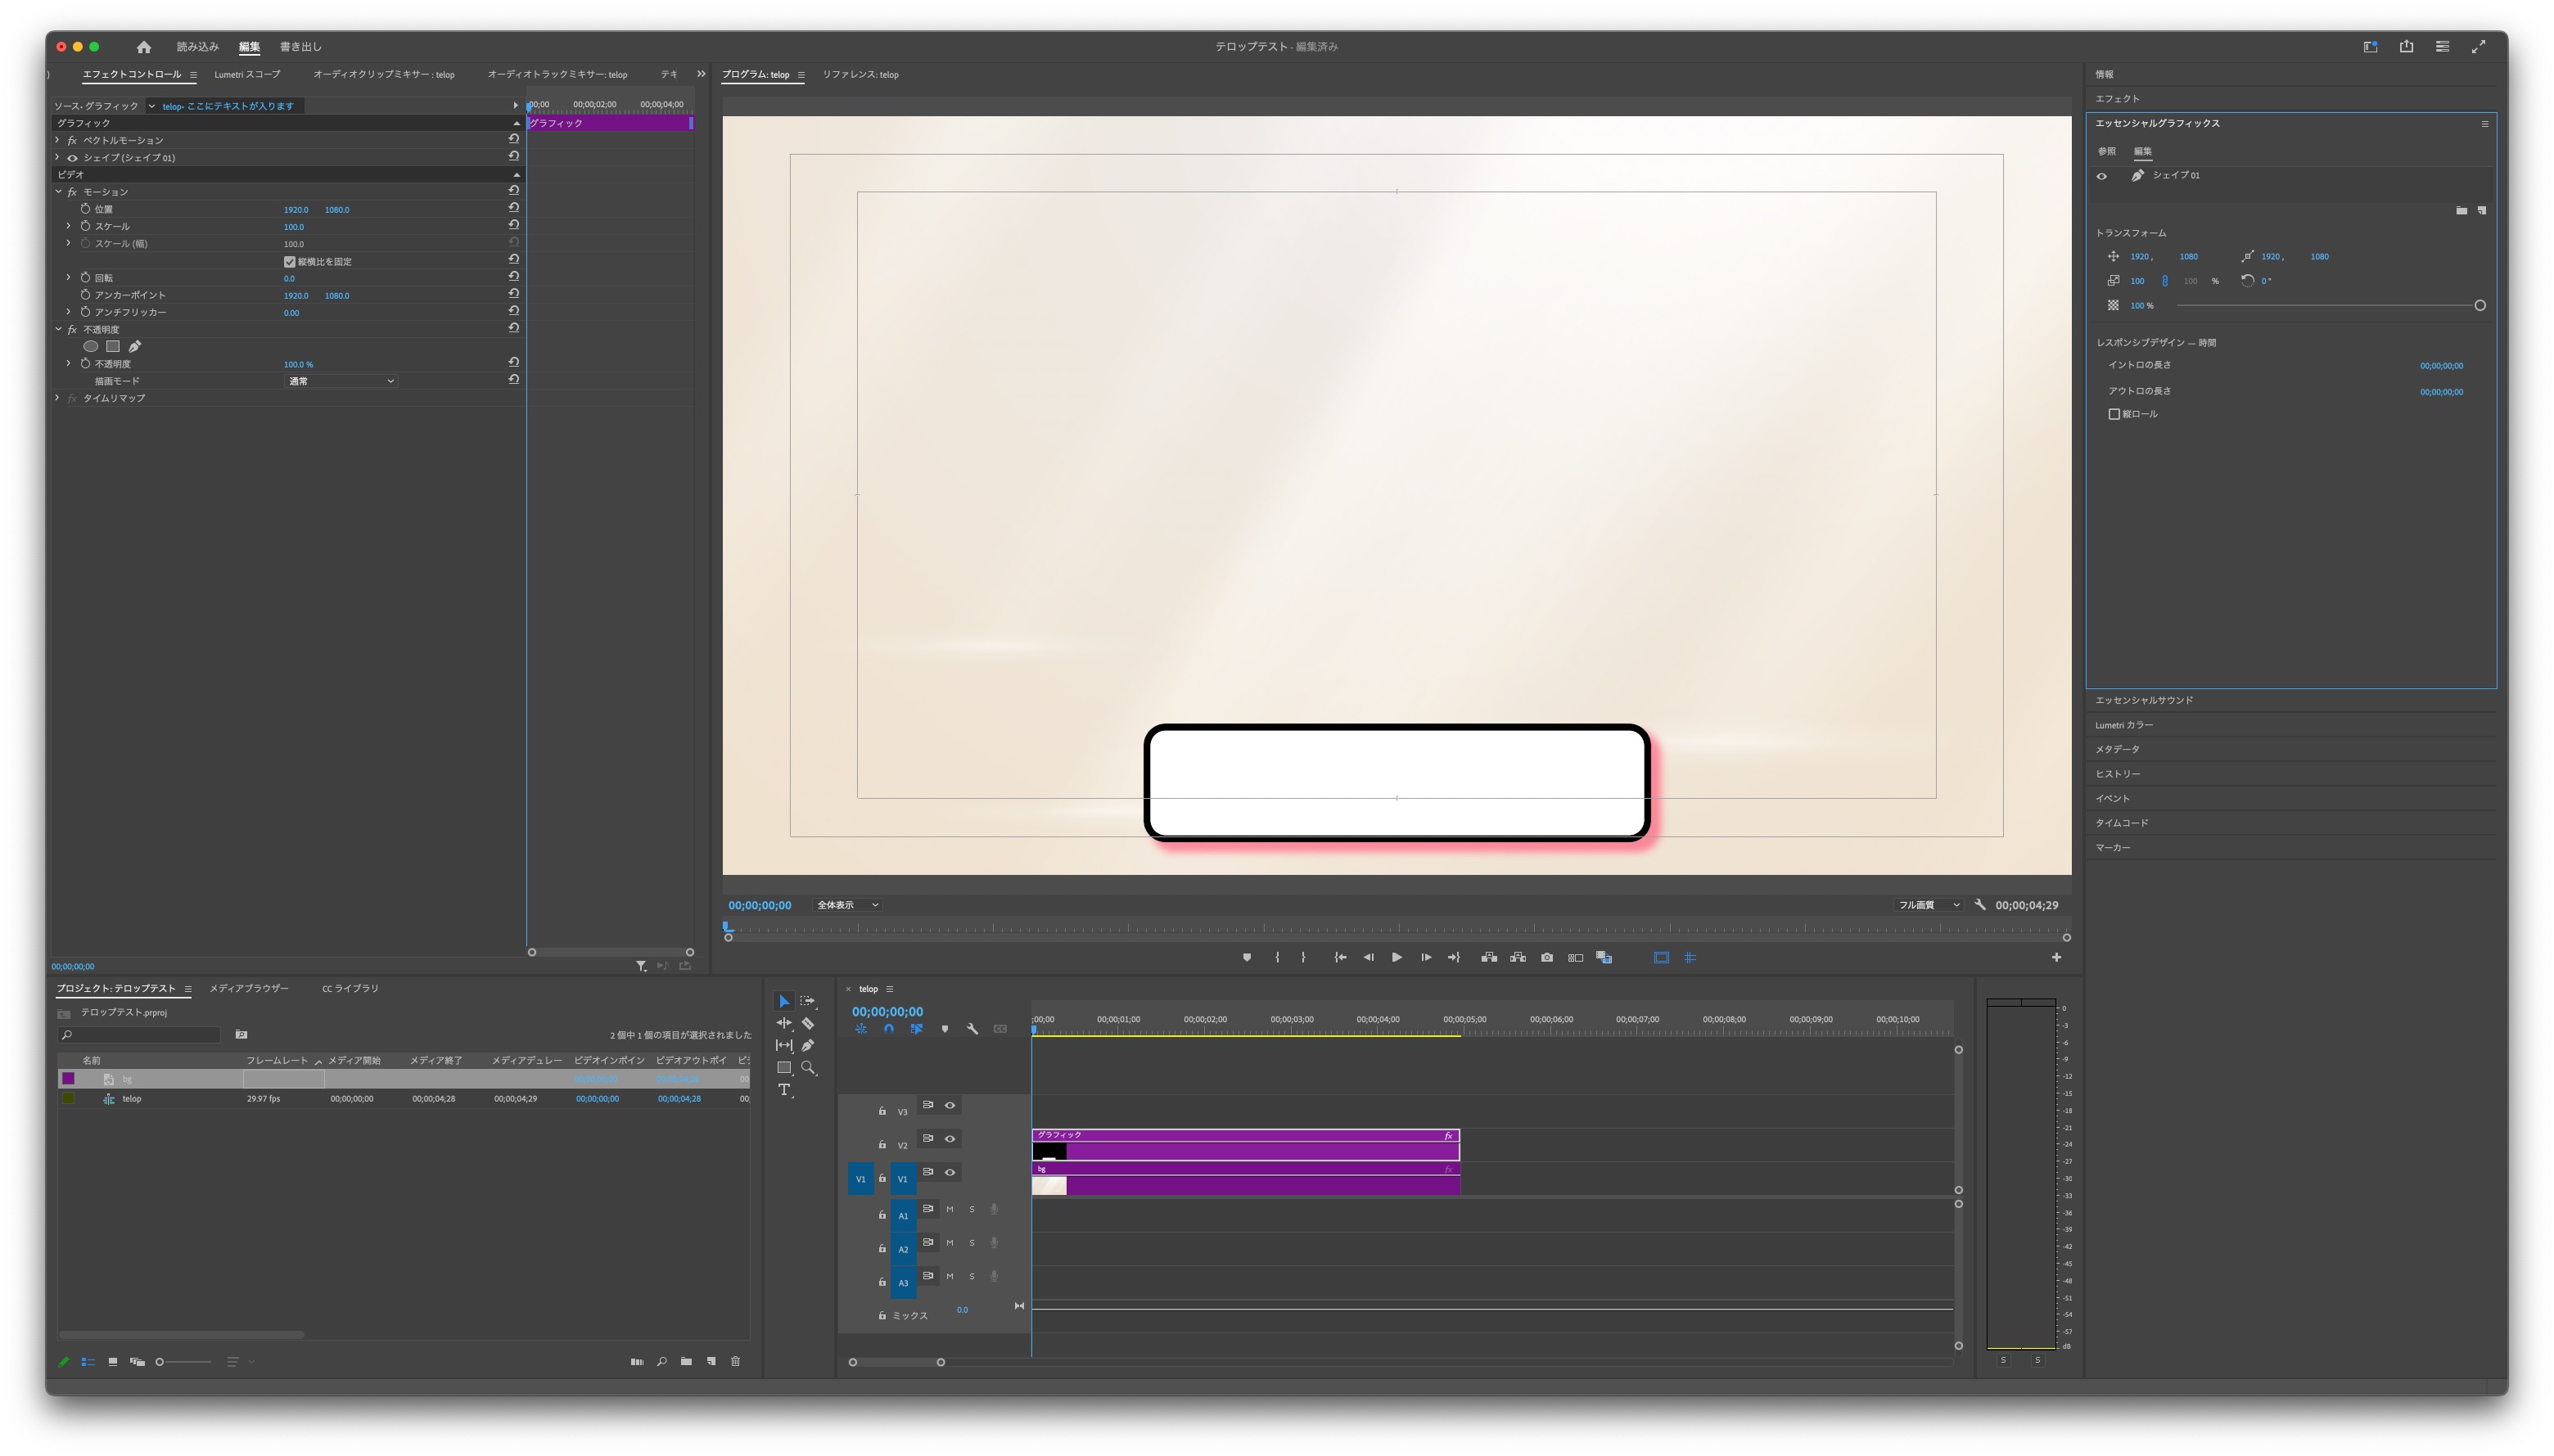Open the フル画質 playback resolution dropdown

click(x=1929, y=905)
